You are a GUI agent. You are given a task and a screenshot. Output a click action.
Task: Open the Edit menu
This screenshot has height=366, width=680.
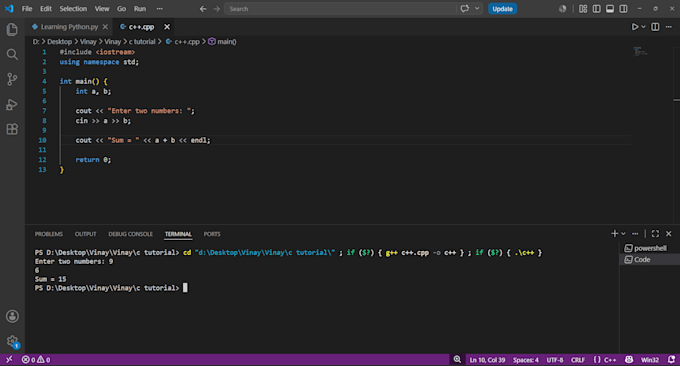point(46,9)
